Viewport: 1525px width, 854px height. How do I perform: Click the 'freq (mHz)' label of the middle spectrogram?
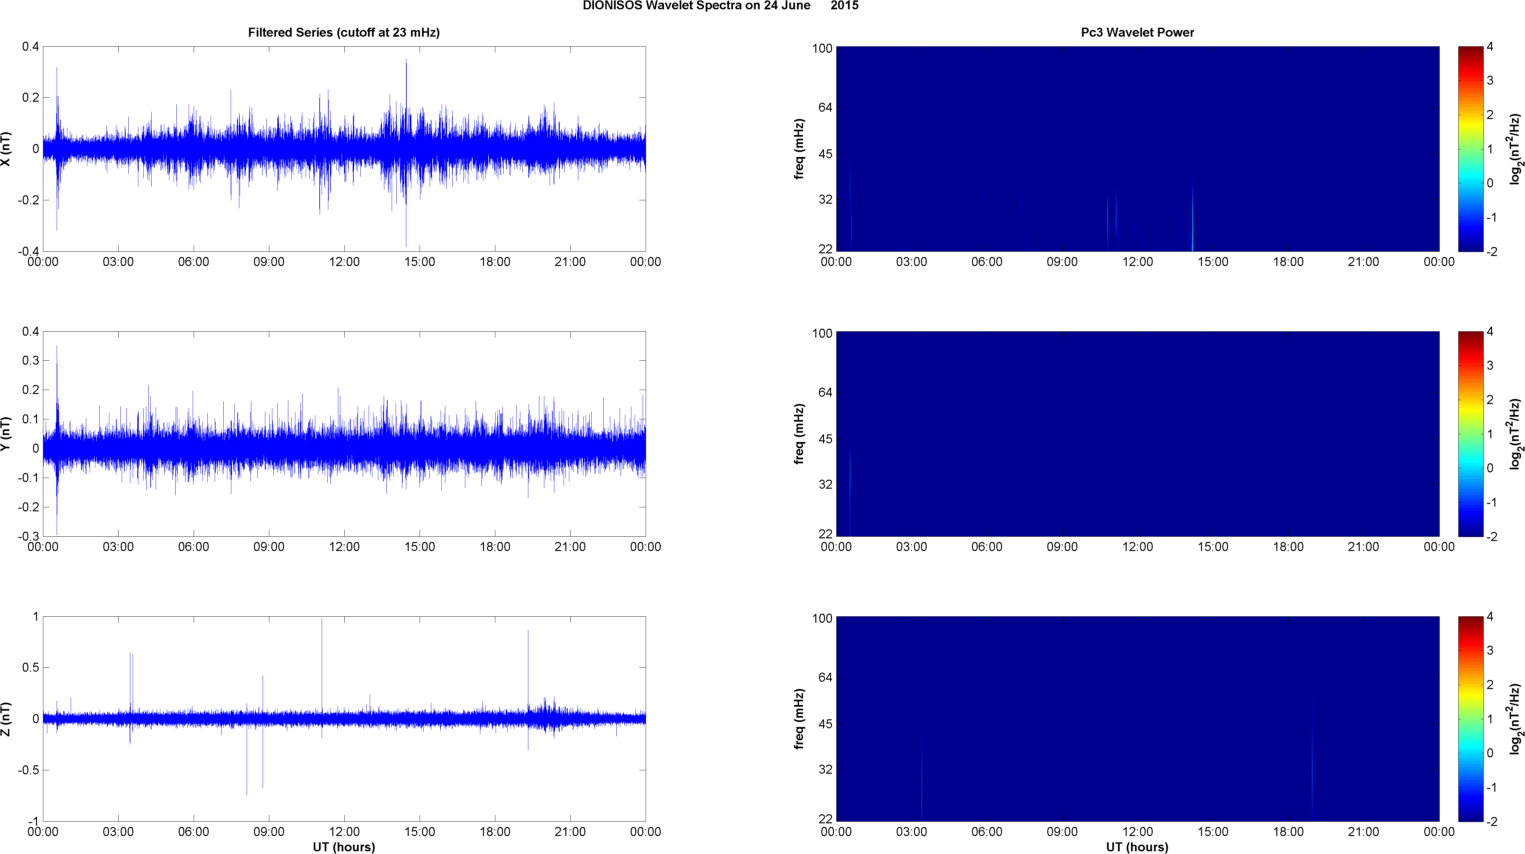[799, 434]
